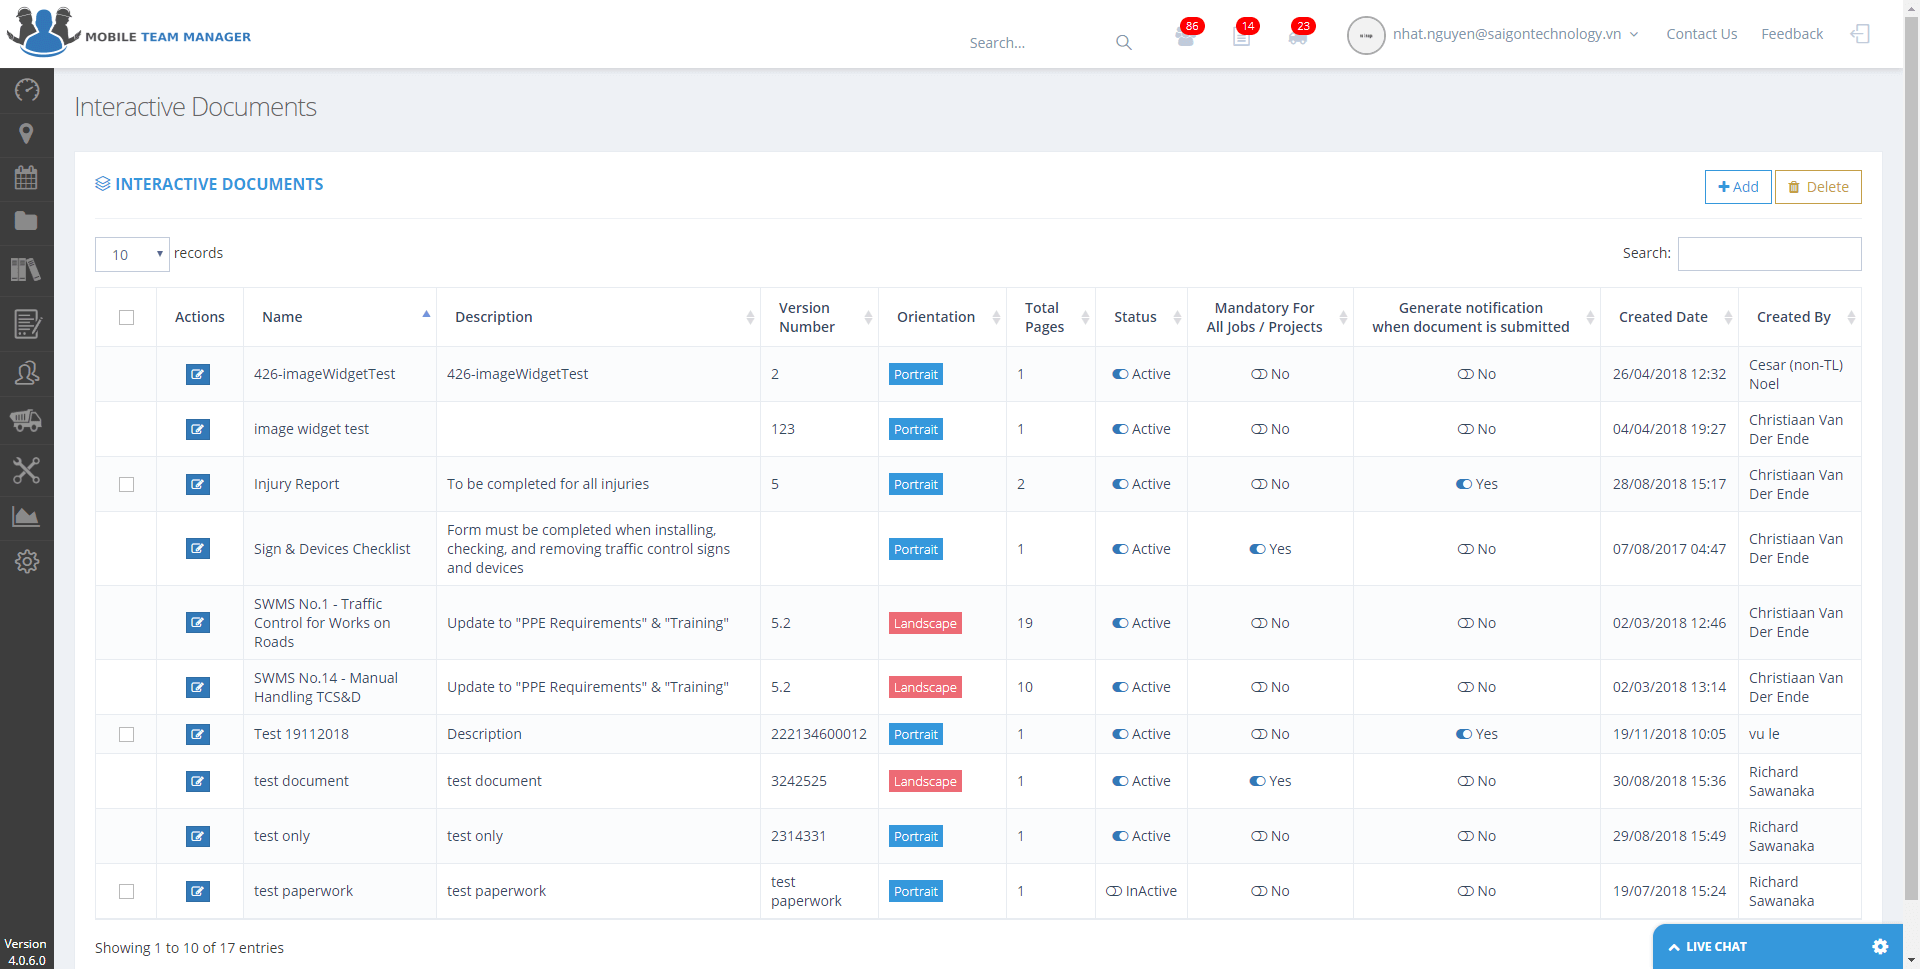The width and height of the screenshot is (1920, 969).
Task: Open the Contact Us link
Action: coord(1701,34)
